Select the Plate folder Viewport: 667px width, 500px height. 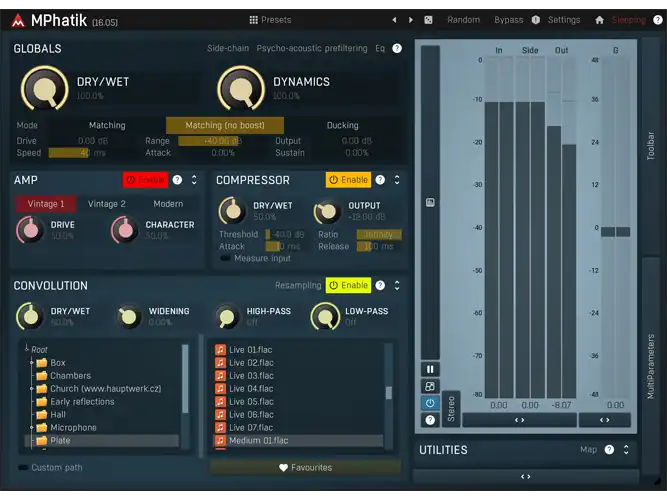102,440
